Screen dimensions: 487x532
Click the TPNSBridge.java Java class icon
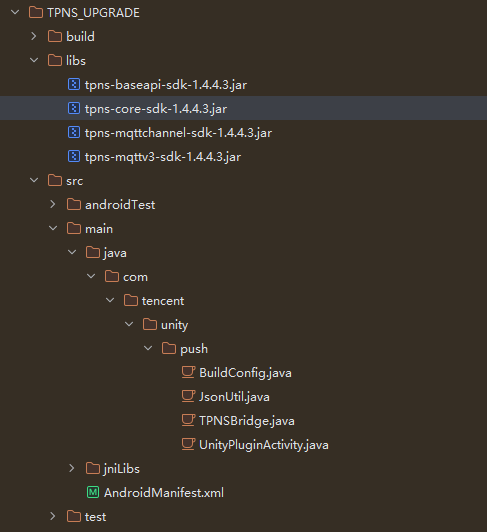tap(188, 420)
